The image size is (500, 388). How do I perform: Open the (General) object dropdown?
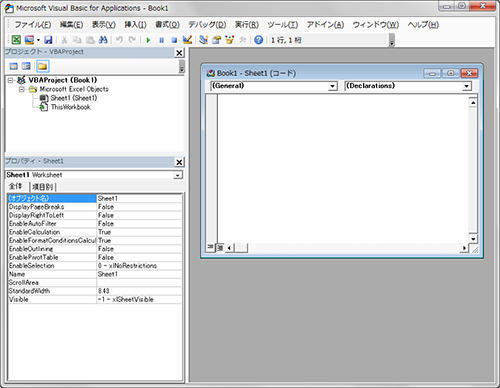[x=332, y=86]
